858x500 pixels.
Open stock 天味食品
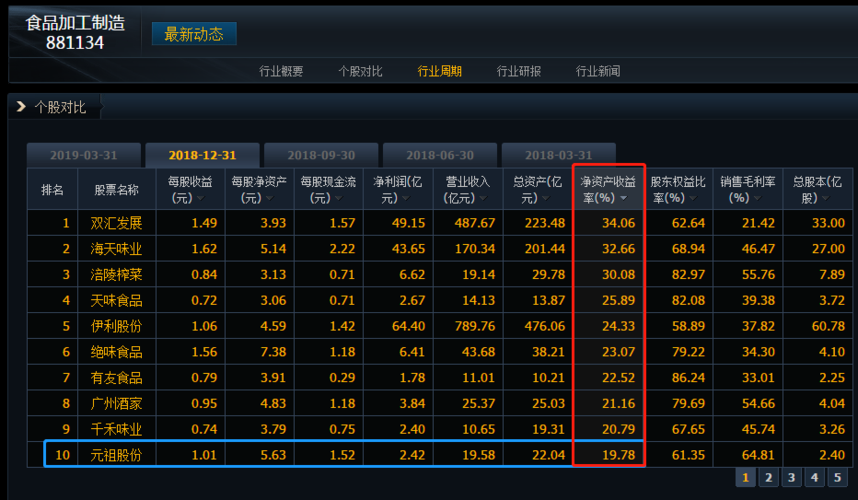tap(116, 300)
